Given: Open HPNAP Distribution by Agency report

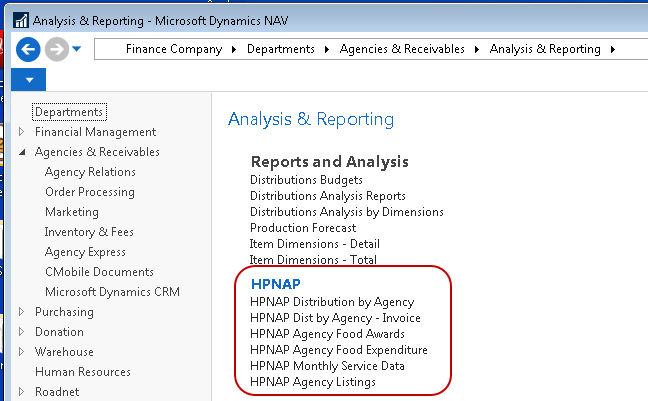Looking at the screenshot, I should click(331, 302).
